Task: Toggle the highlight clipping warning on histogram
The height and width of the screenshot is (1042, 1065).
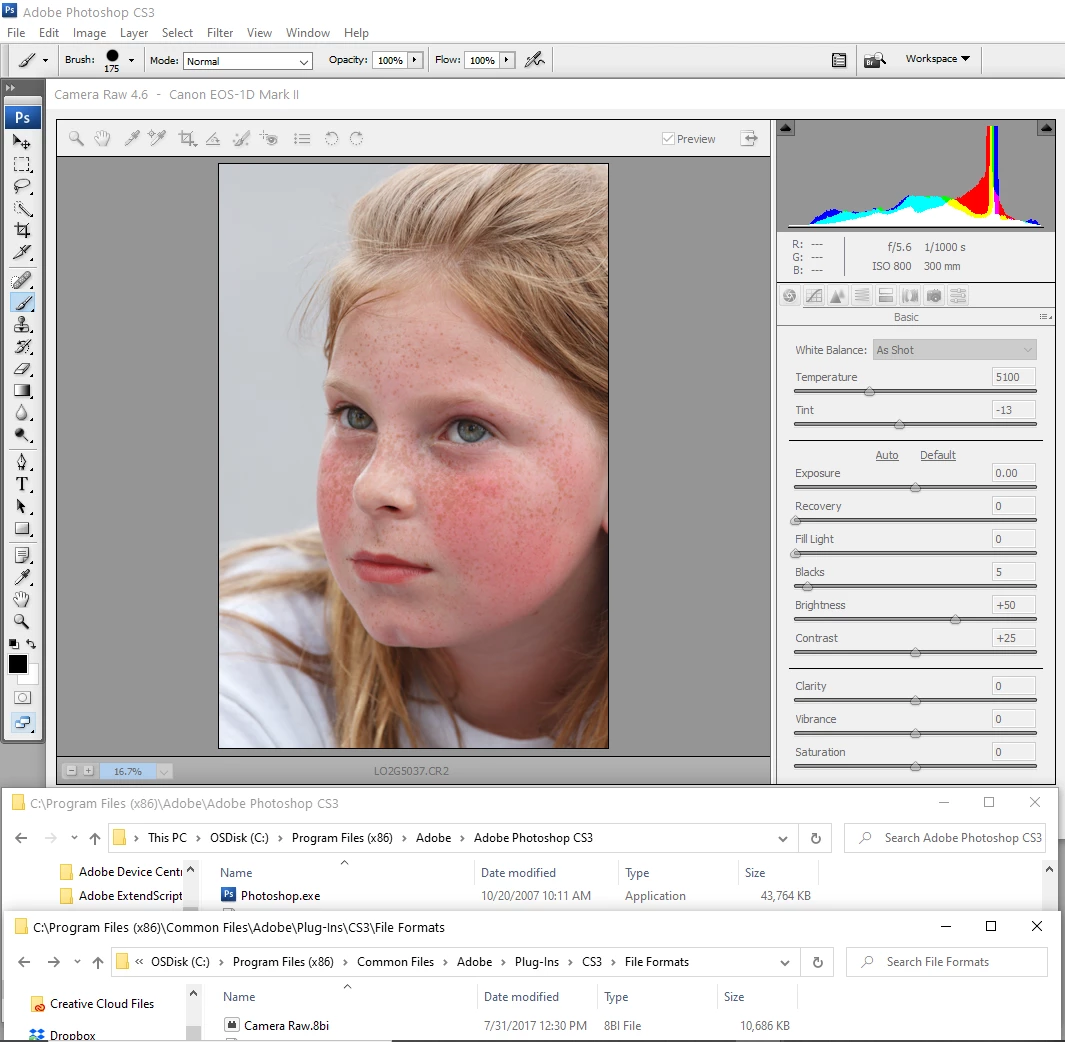Action: 1045,128
